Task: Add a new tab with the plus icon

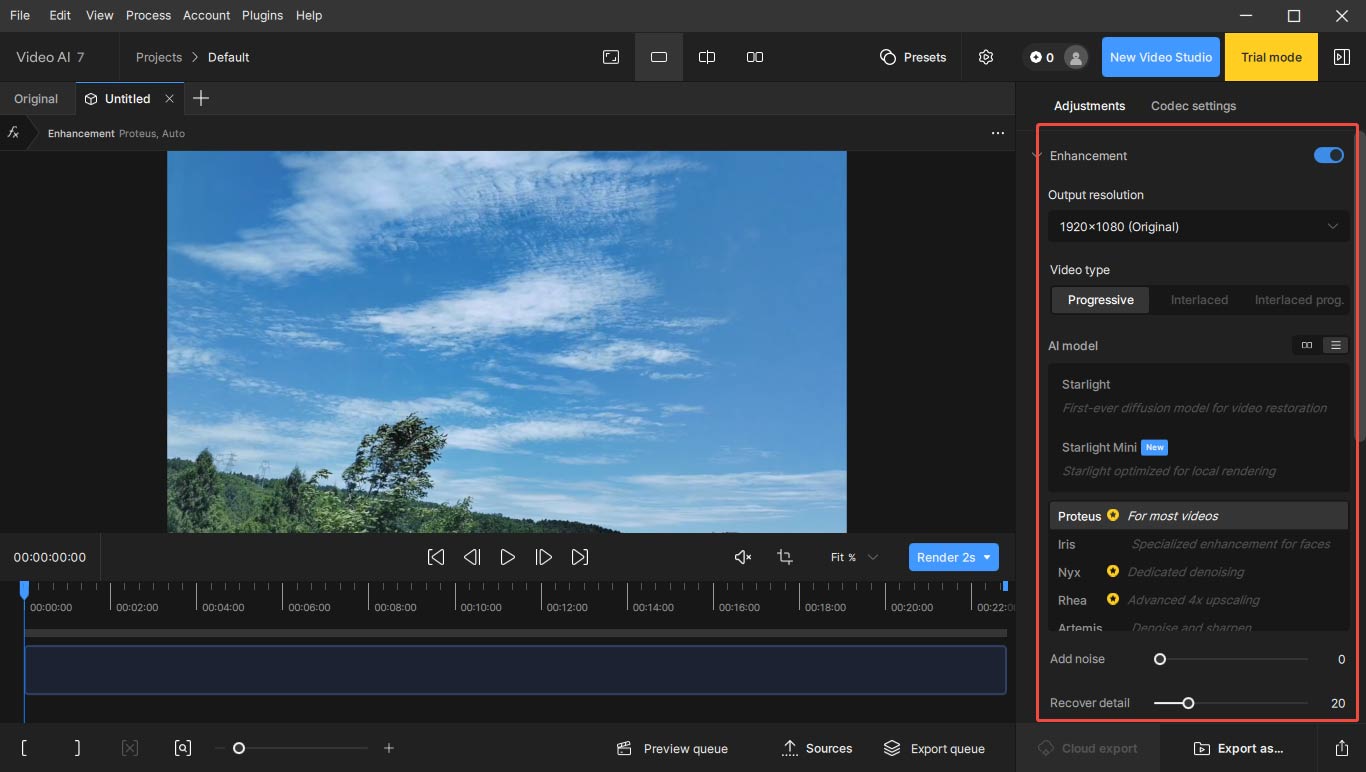Action: point(201,98)
